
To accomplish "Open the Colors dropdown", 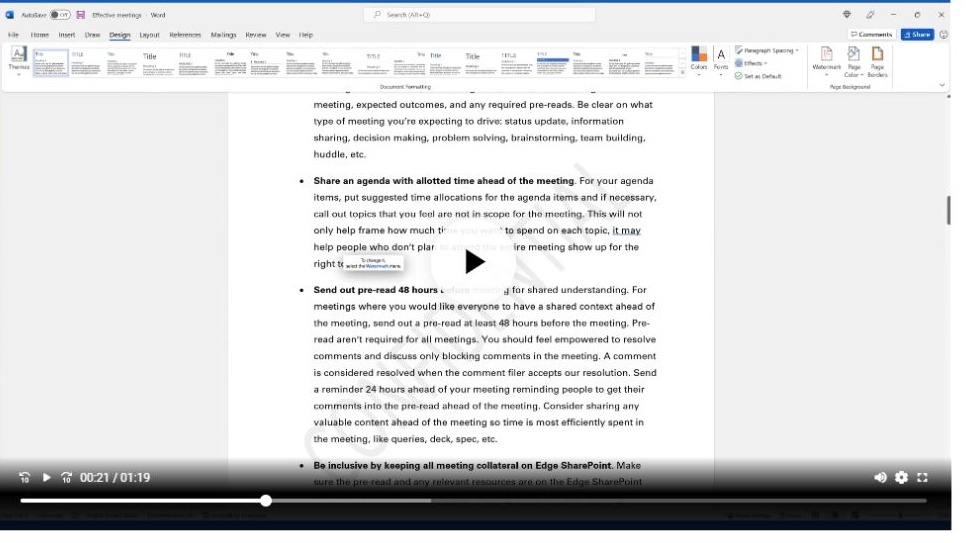I will 699,60.
